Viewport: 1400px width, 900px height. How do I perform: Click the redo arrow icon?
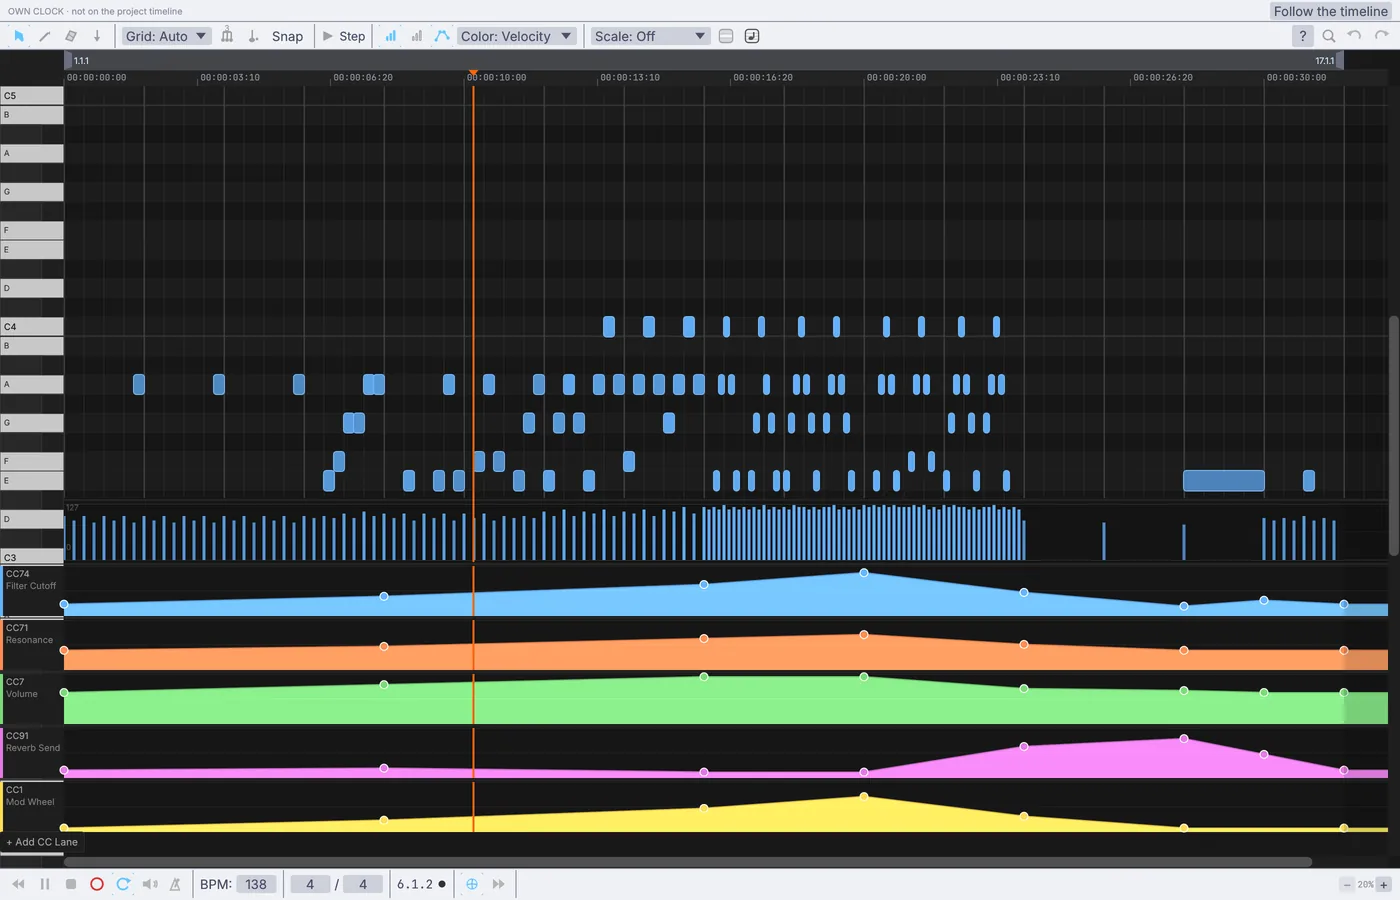coord(1382,36)
